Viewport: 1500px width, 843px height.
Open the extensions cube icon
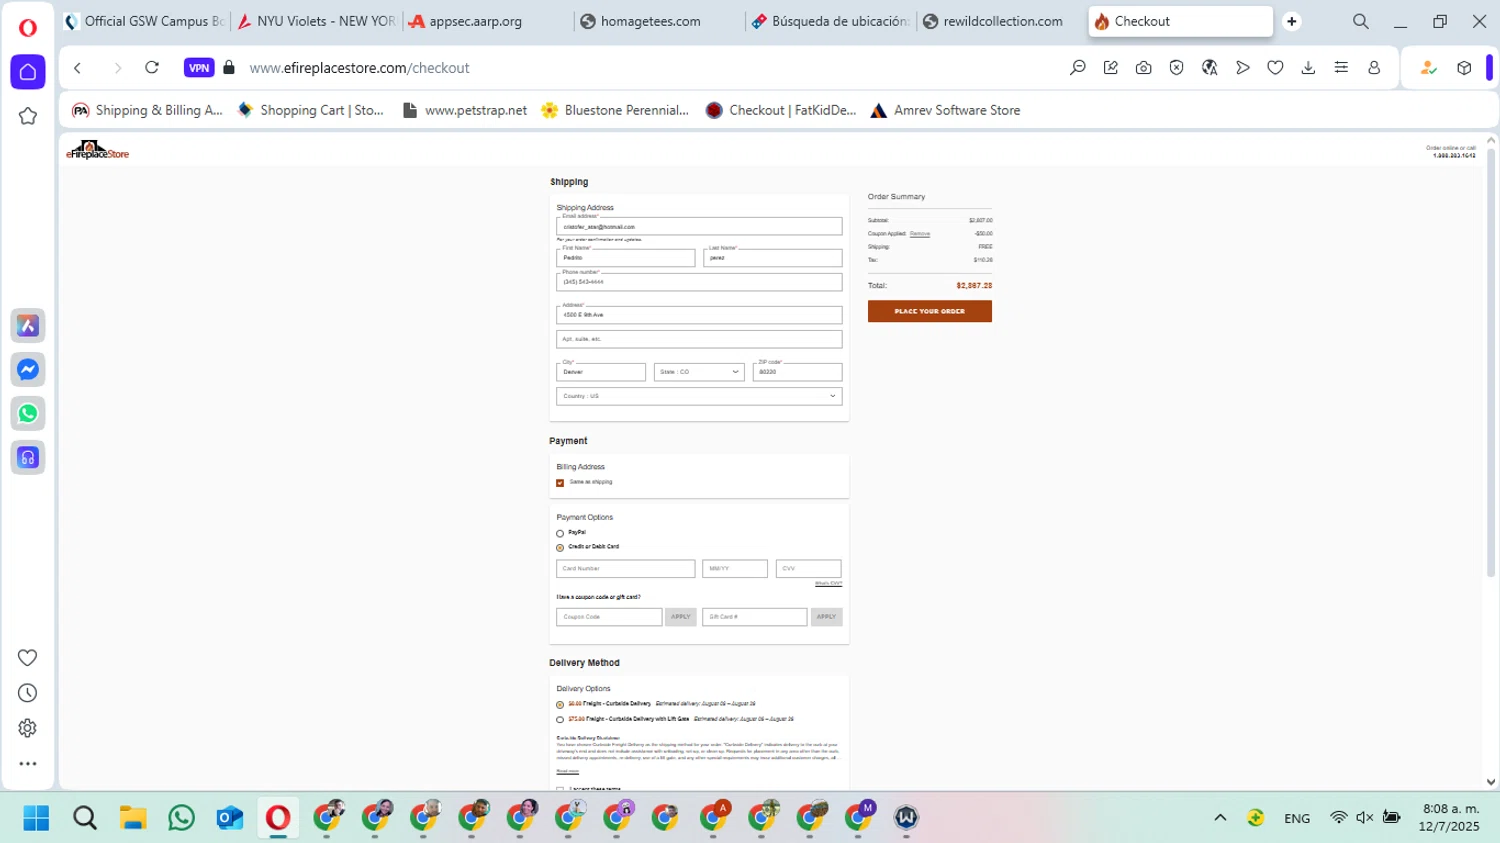pyautogui.click(x=1464, y=68)
